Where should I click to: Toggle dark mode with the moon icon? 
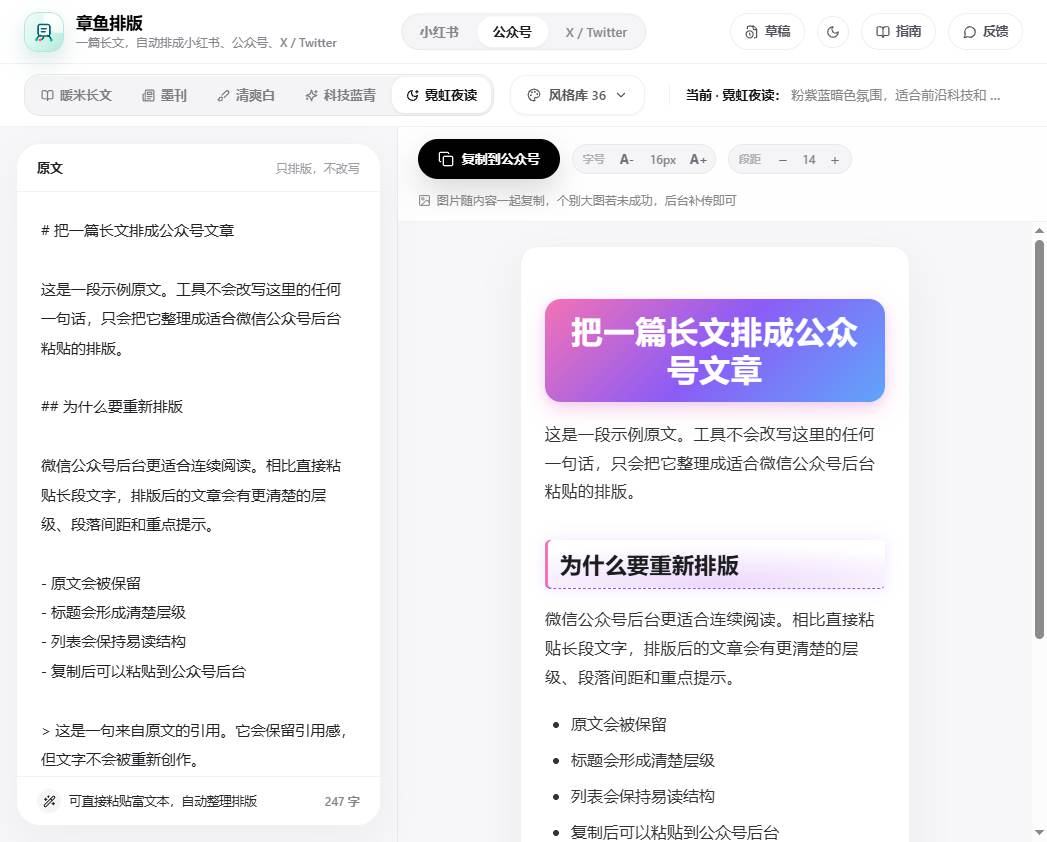[x=833, y=31]
